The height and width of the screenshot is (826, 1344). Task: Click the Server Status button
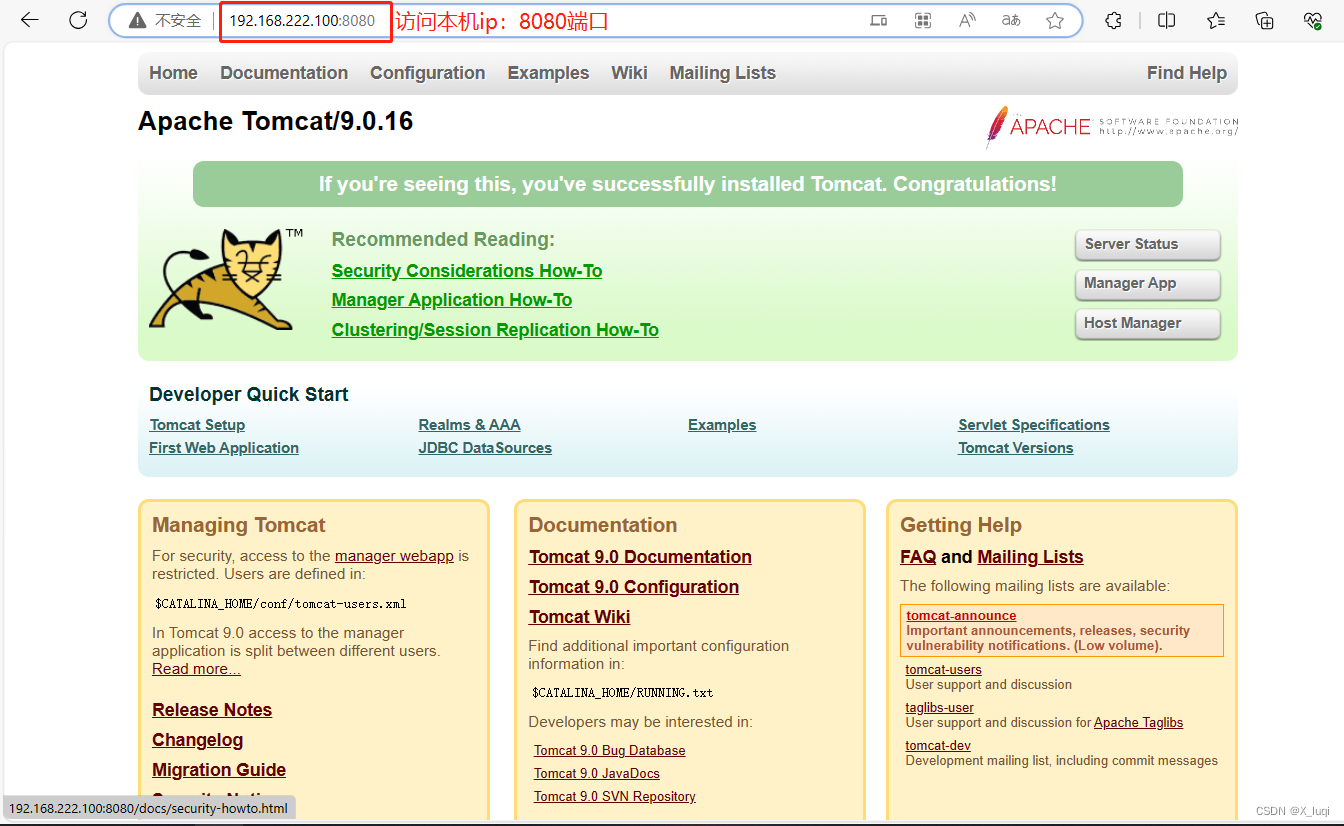(1148, 244)
